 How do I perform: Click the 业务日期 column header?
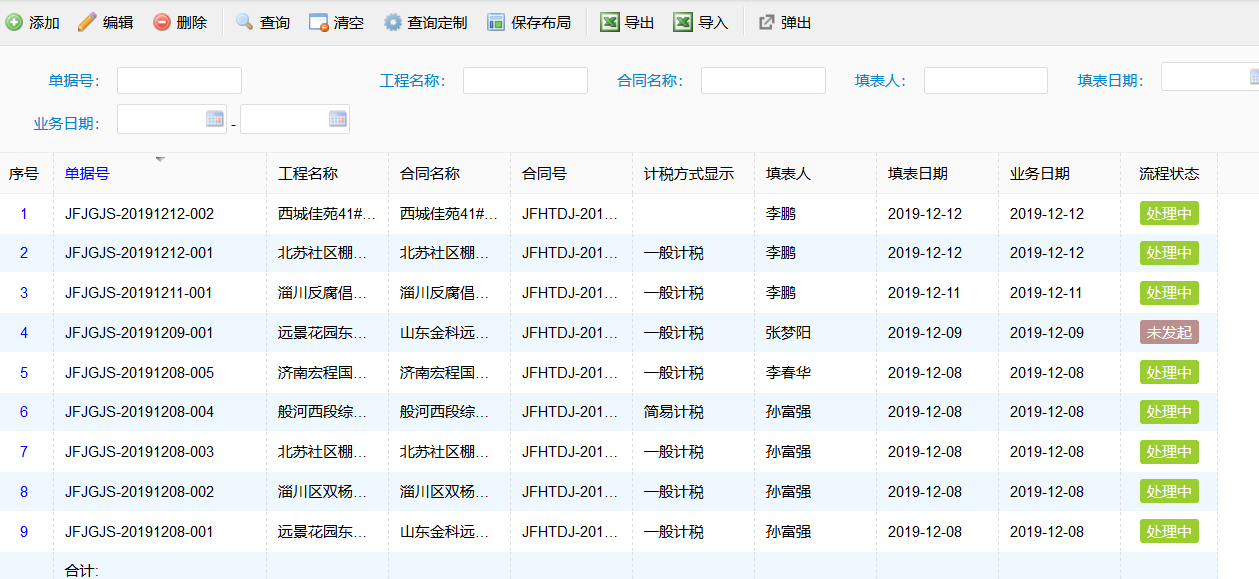click(x=1040, y=173)
